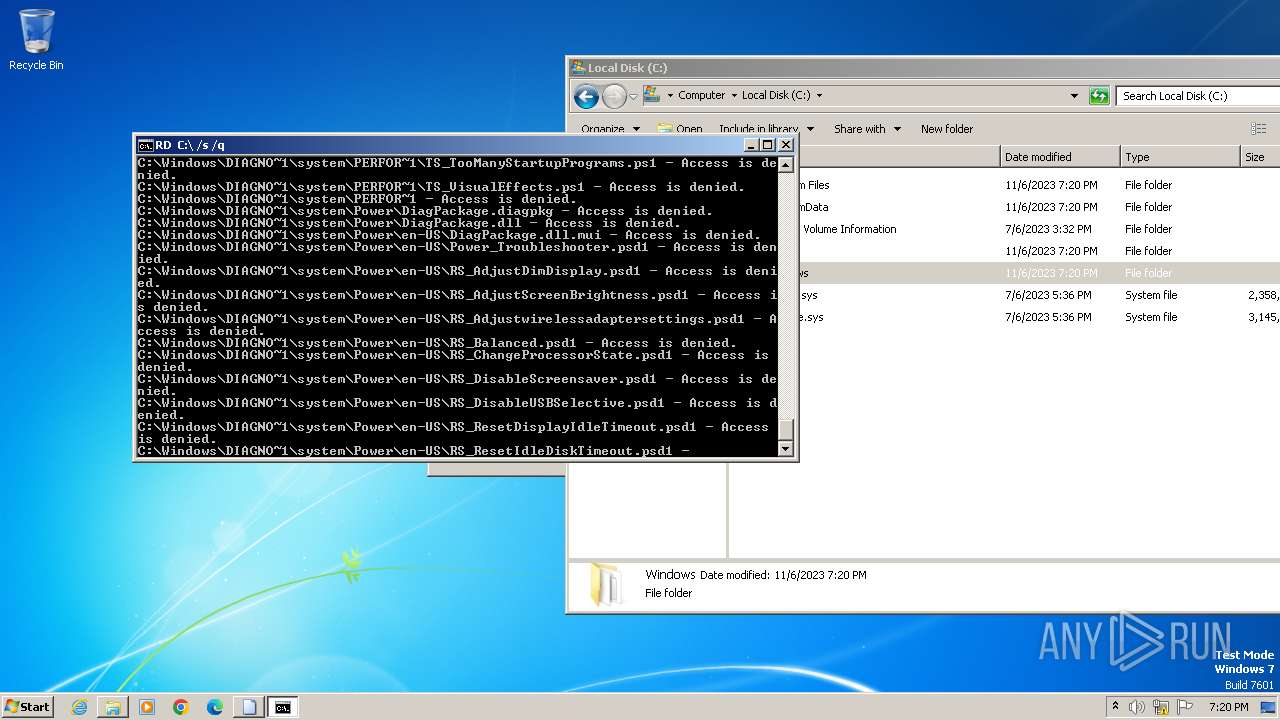
Task: Open the Start menu
Action: coord(28,707)
